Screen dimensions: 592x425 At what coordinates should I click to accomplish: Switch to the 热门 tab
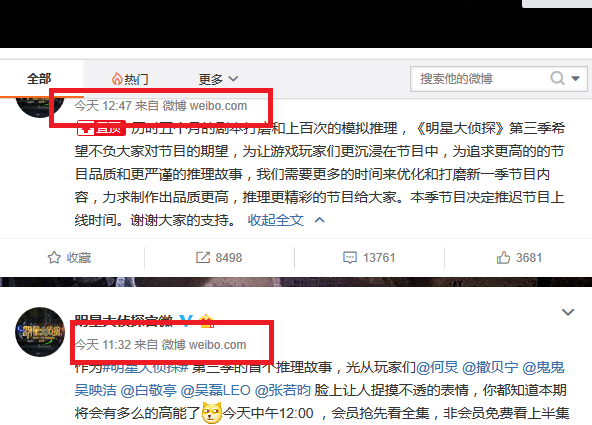[130, 79]
